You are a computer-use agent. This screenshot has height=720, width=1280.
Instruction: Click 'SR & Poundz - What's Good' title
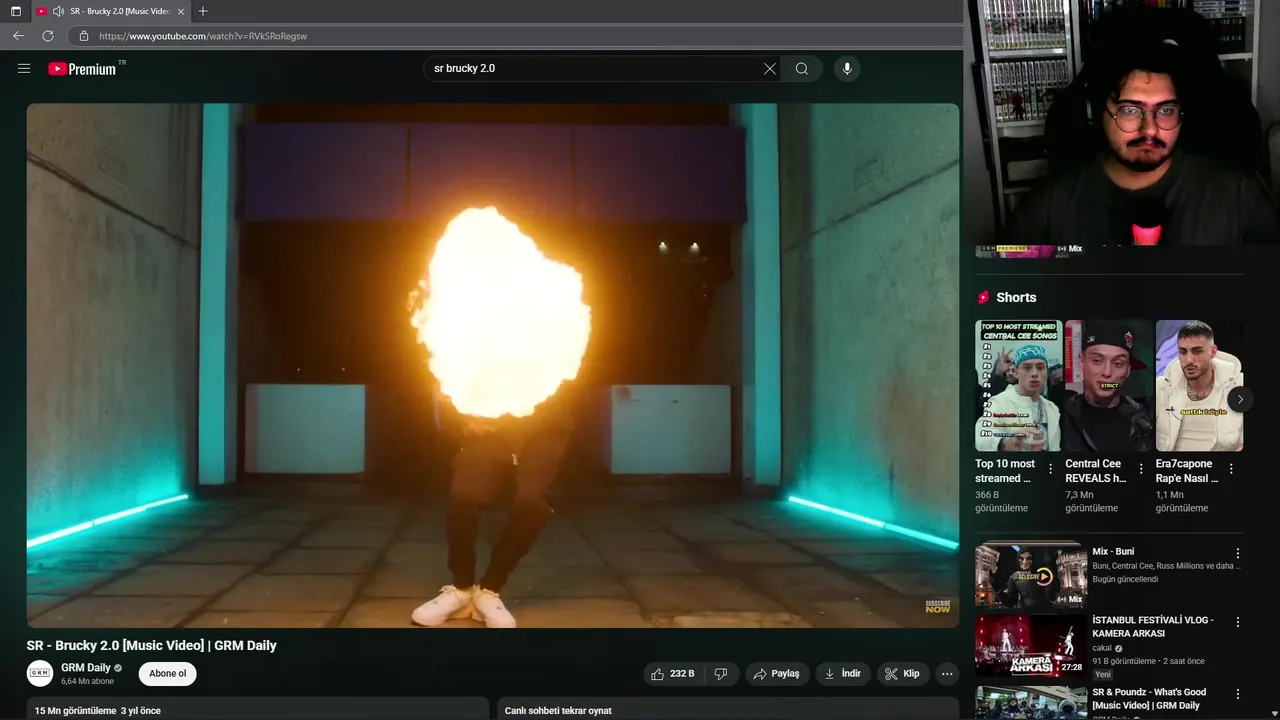[x=1149, y=699]
